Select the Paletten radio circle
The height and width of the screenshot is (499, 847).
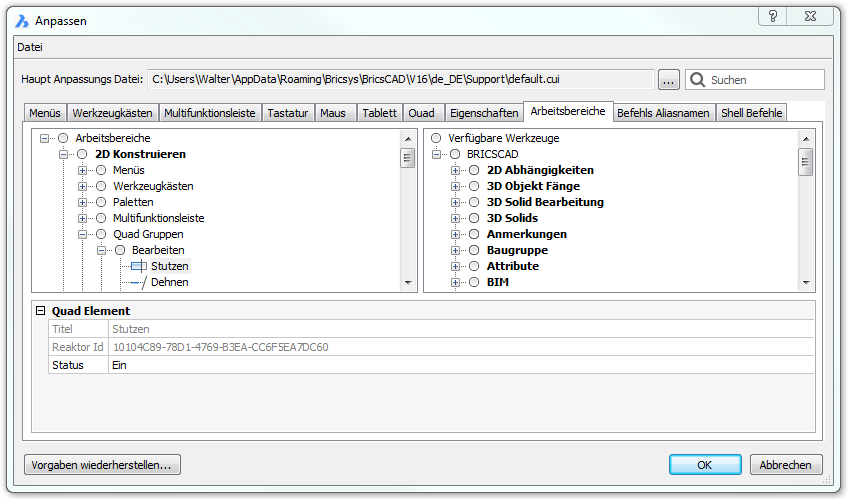[x=101, y=202]
